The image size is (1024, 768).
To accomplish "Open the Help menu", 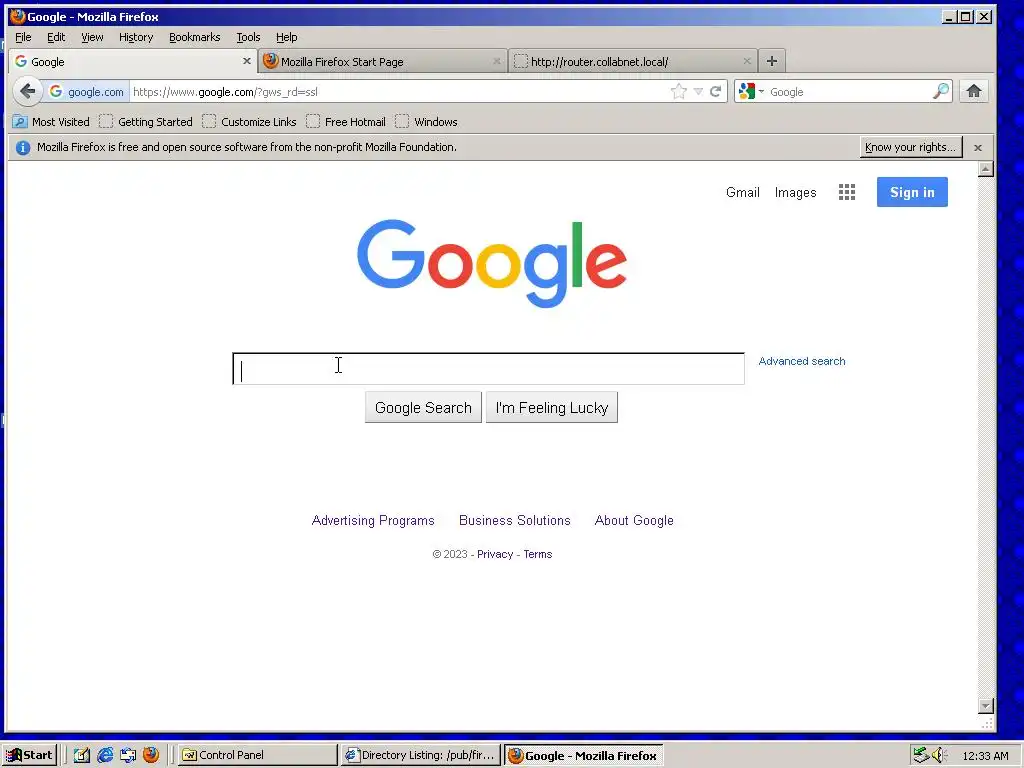I will pos(286,37).
